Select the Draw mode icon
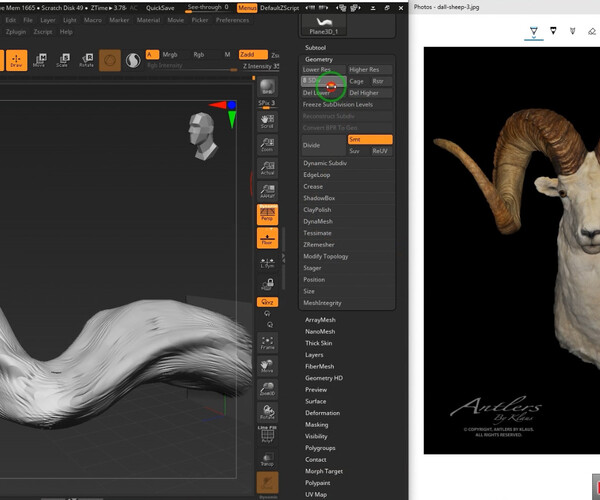This screenshot has width=600, height=500. pos(16,60)
